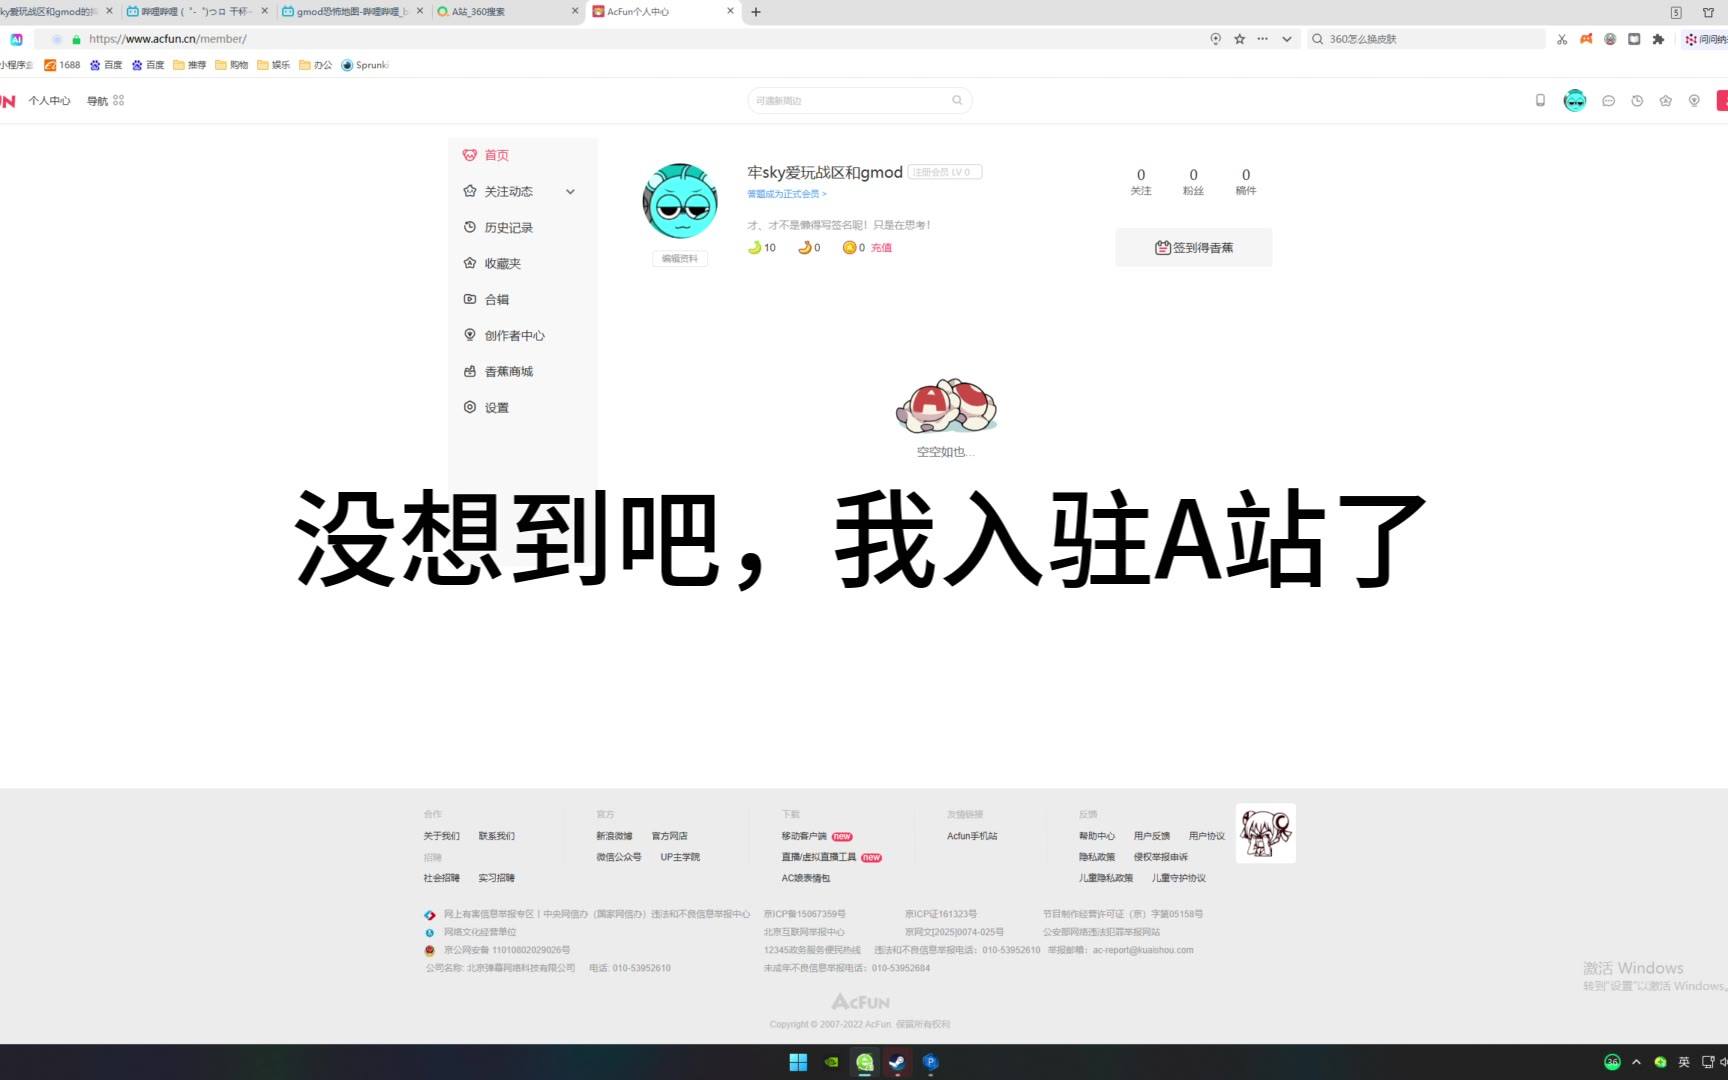Click the user profile avatar image

(x=680, y=201)
